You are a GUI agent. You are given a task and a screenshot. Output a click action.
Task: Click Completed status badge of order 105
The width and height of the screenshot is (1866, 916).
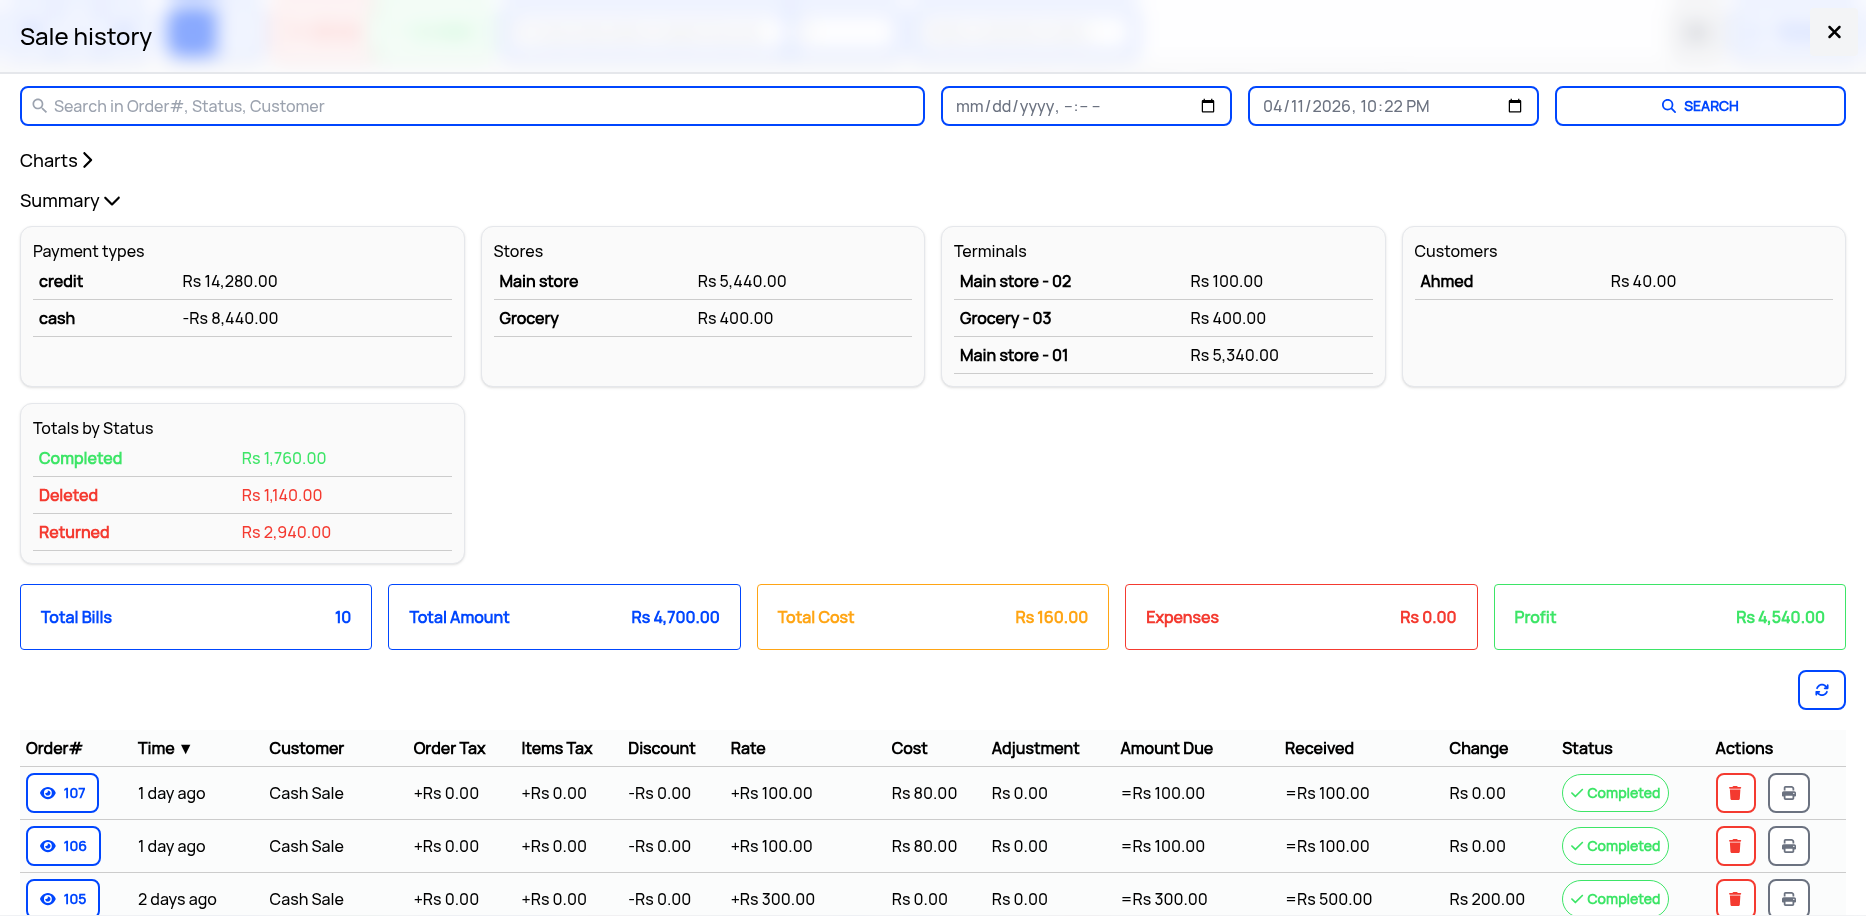coord(1615,898)
